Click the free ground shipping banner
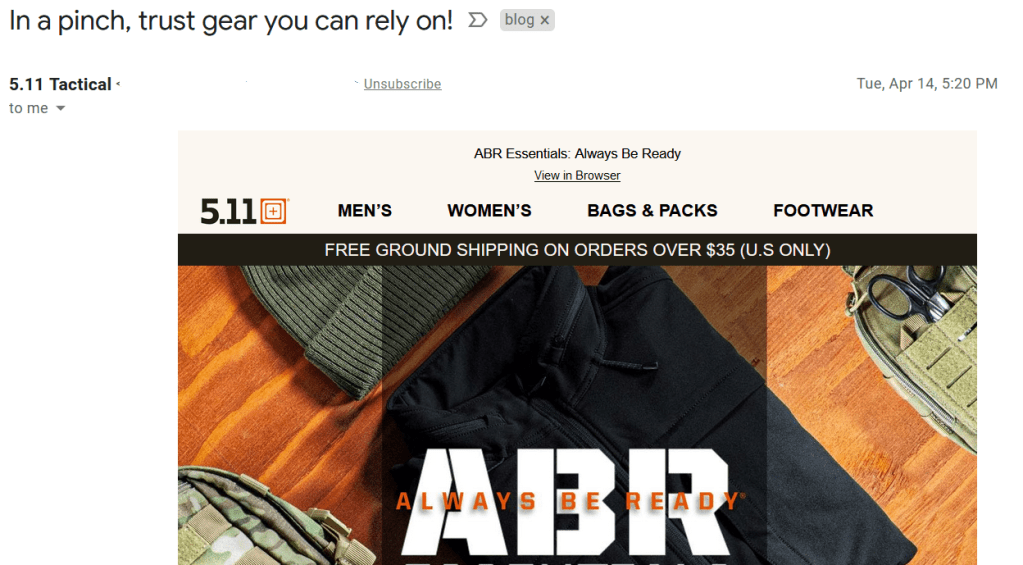1023x565 pixels. pos(577,250)
